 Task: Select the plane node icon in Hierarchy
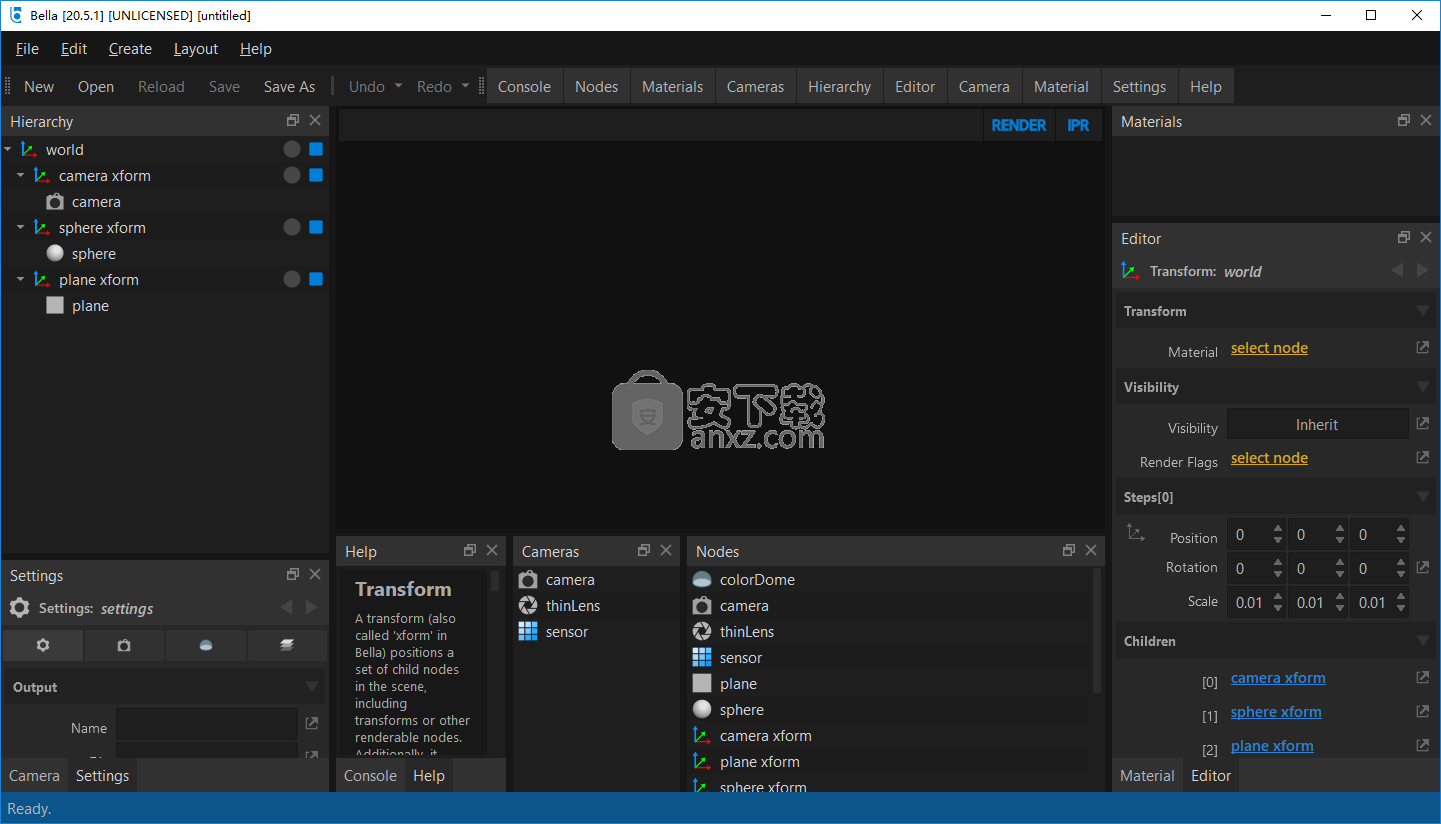[x=55, y=306]
